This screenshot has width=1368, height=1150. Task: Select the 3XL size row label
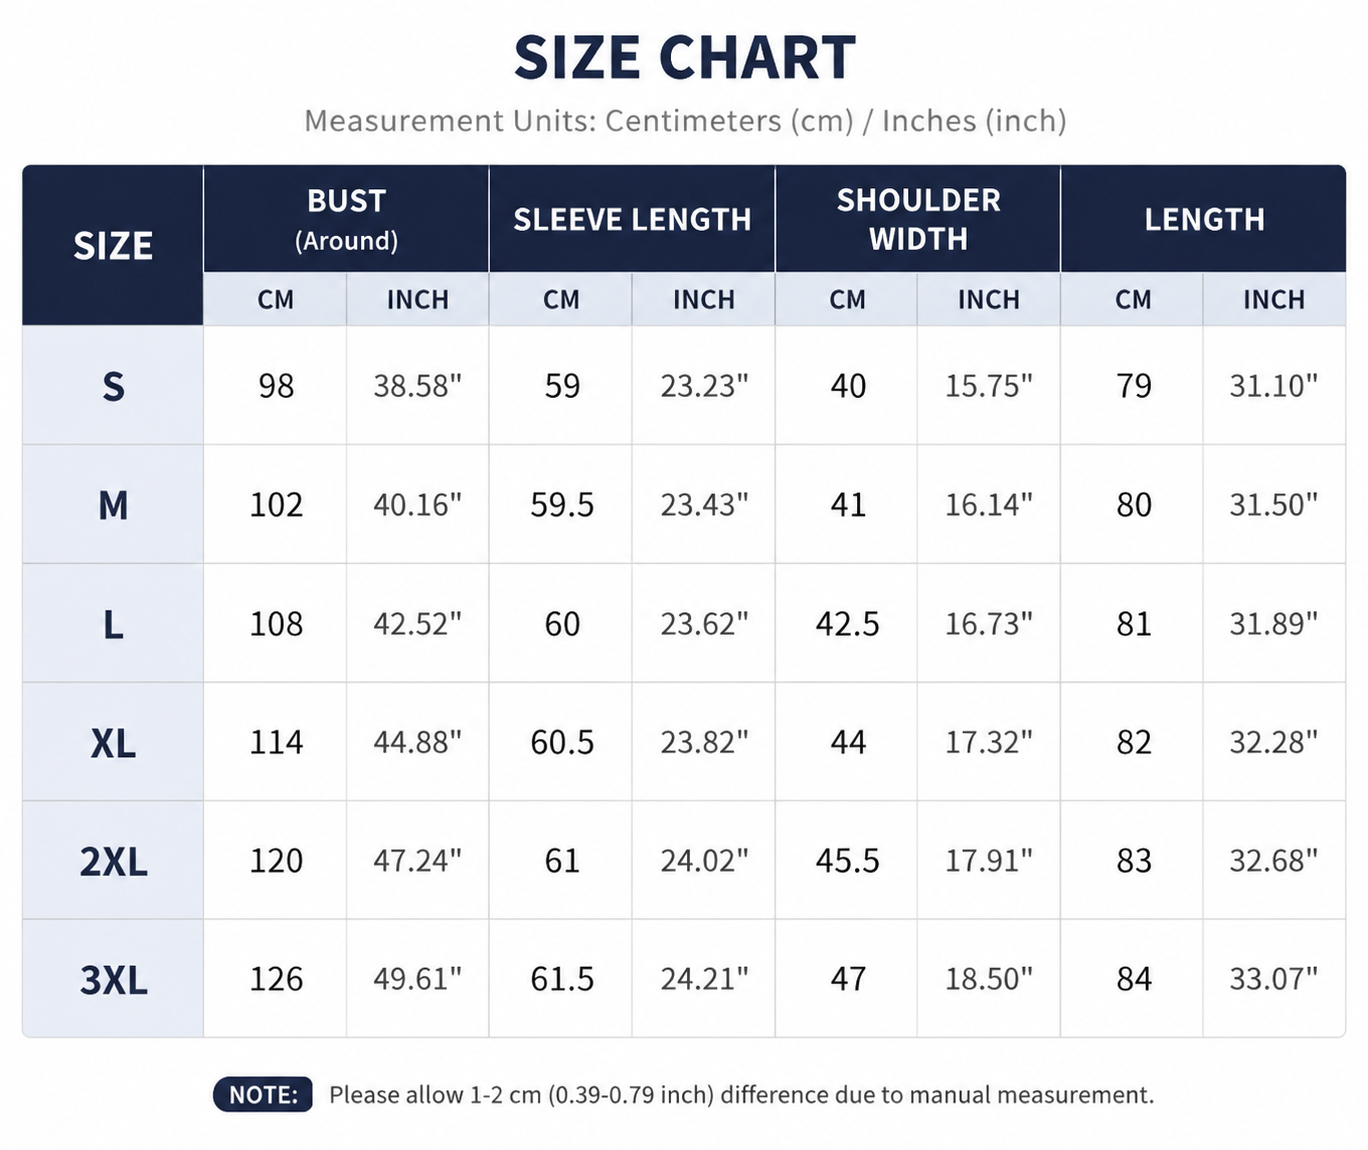point(113,980)
